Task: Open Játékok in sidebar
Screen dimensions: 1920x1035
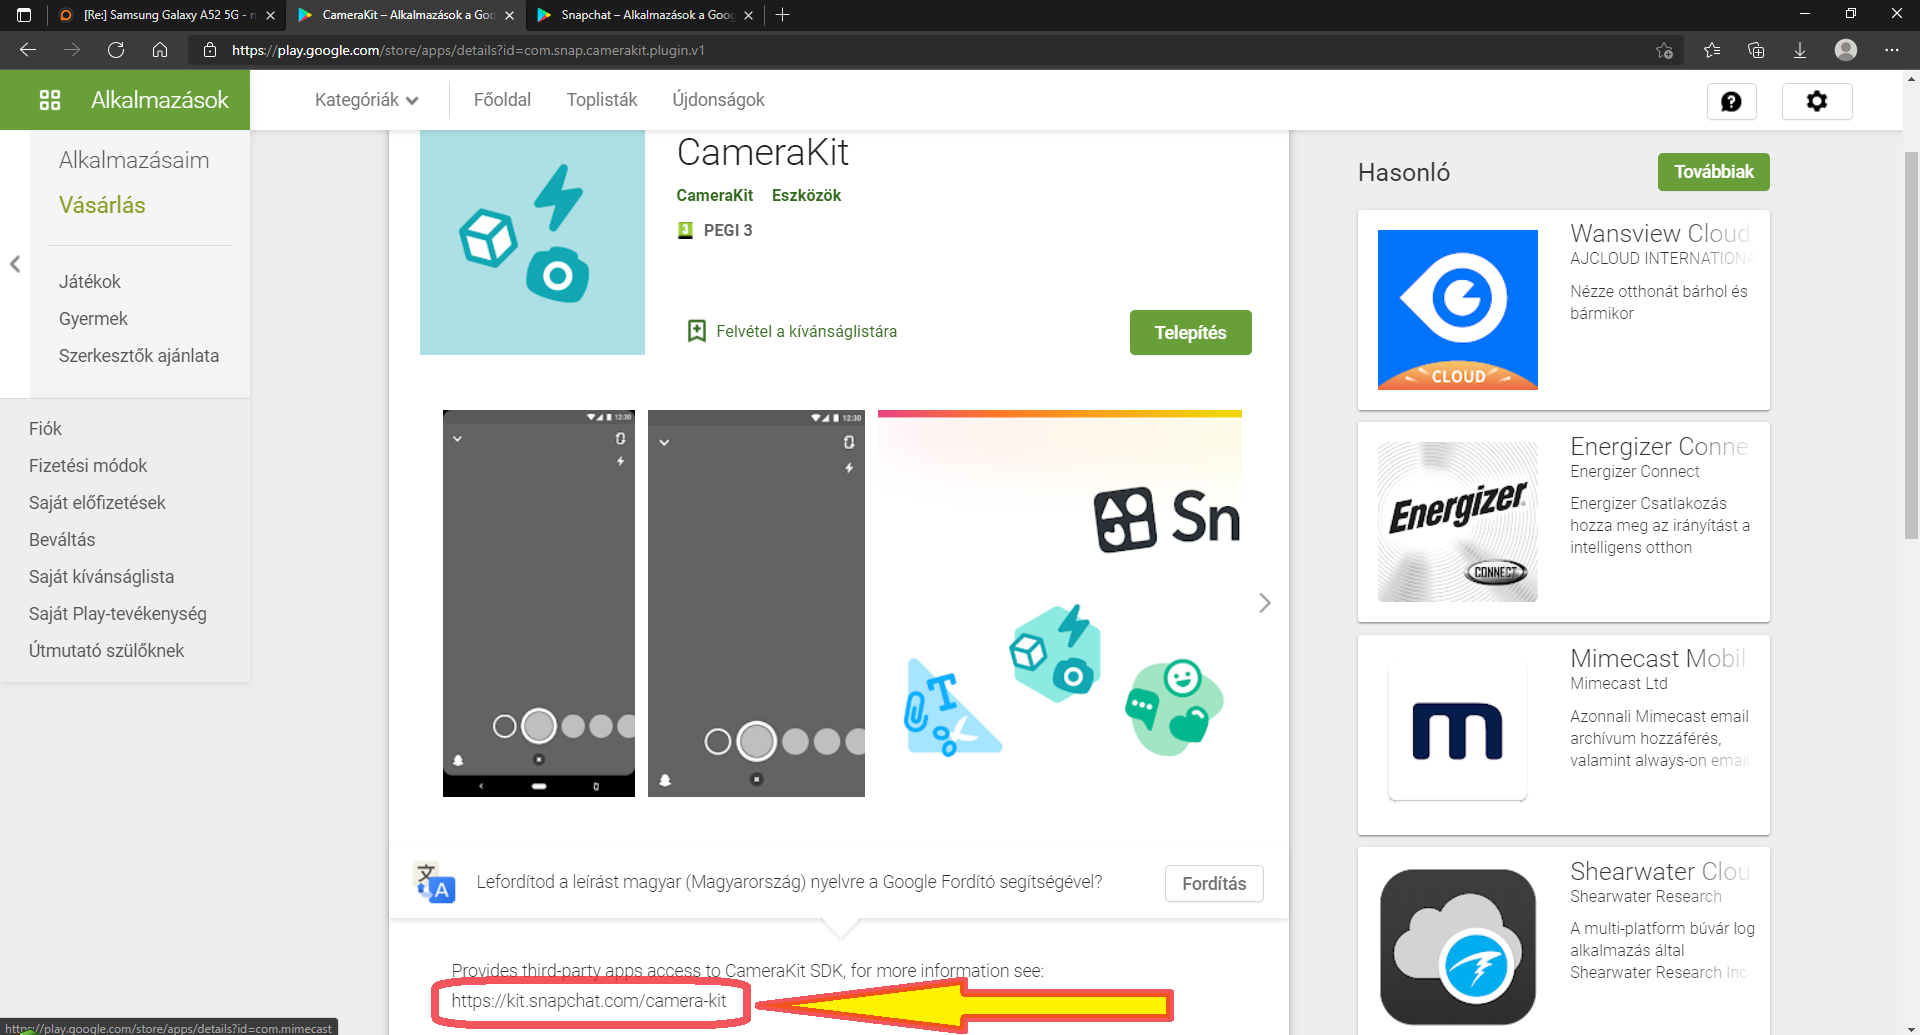Action: (90, 281)
